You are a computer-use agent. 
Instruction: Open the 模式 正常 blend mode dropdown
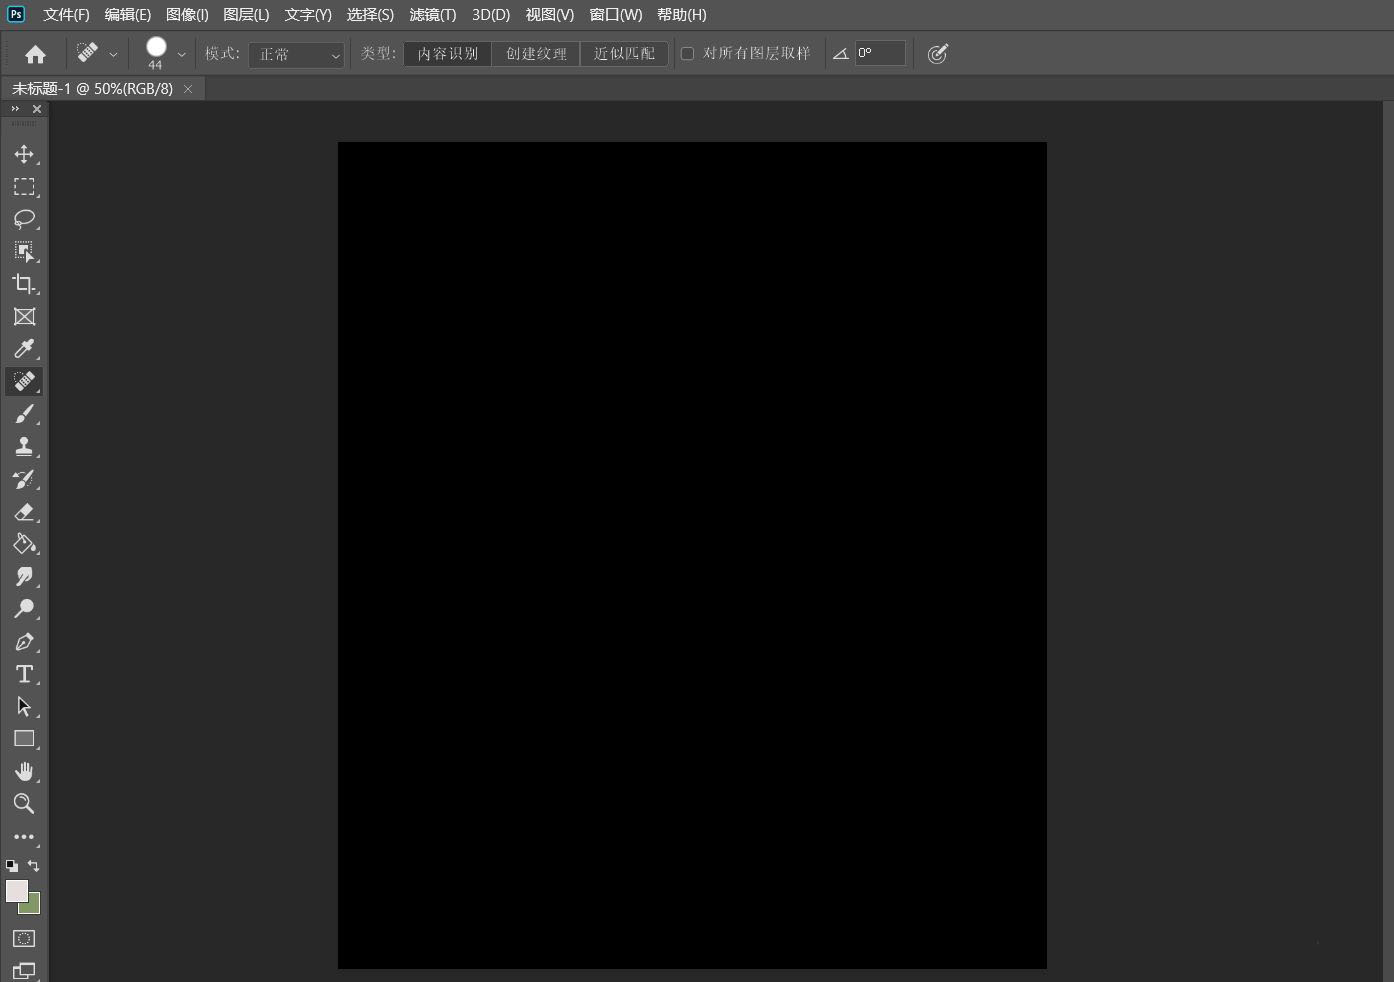(x=297, y=54)
